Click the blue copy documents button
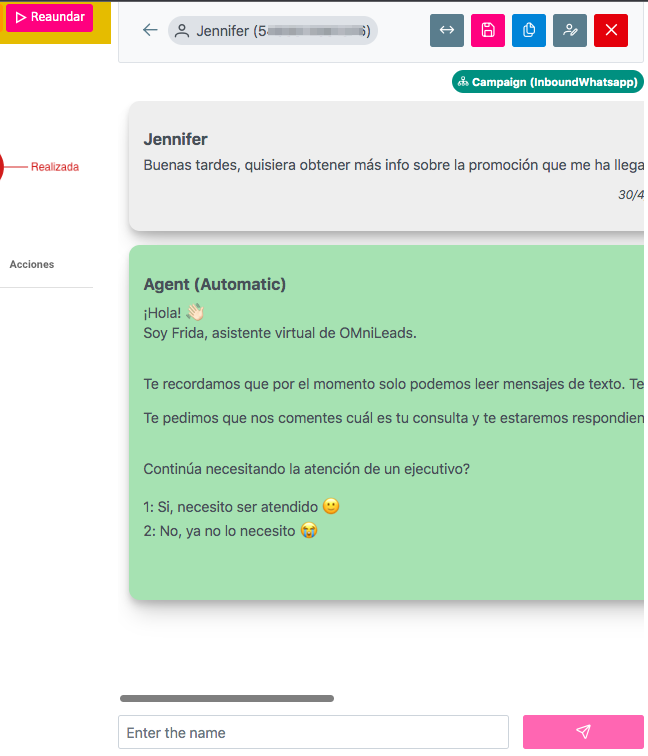 pos(529,30)
